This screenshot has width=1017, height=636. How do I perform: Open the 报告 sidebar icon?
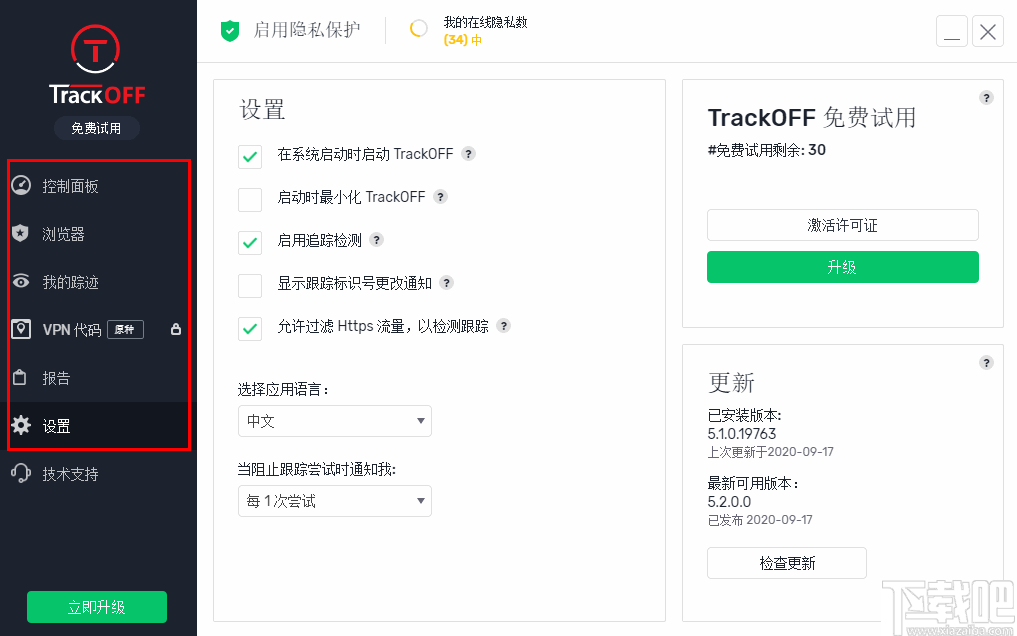(22, 377)
